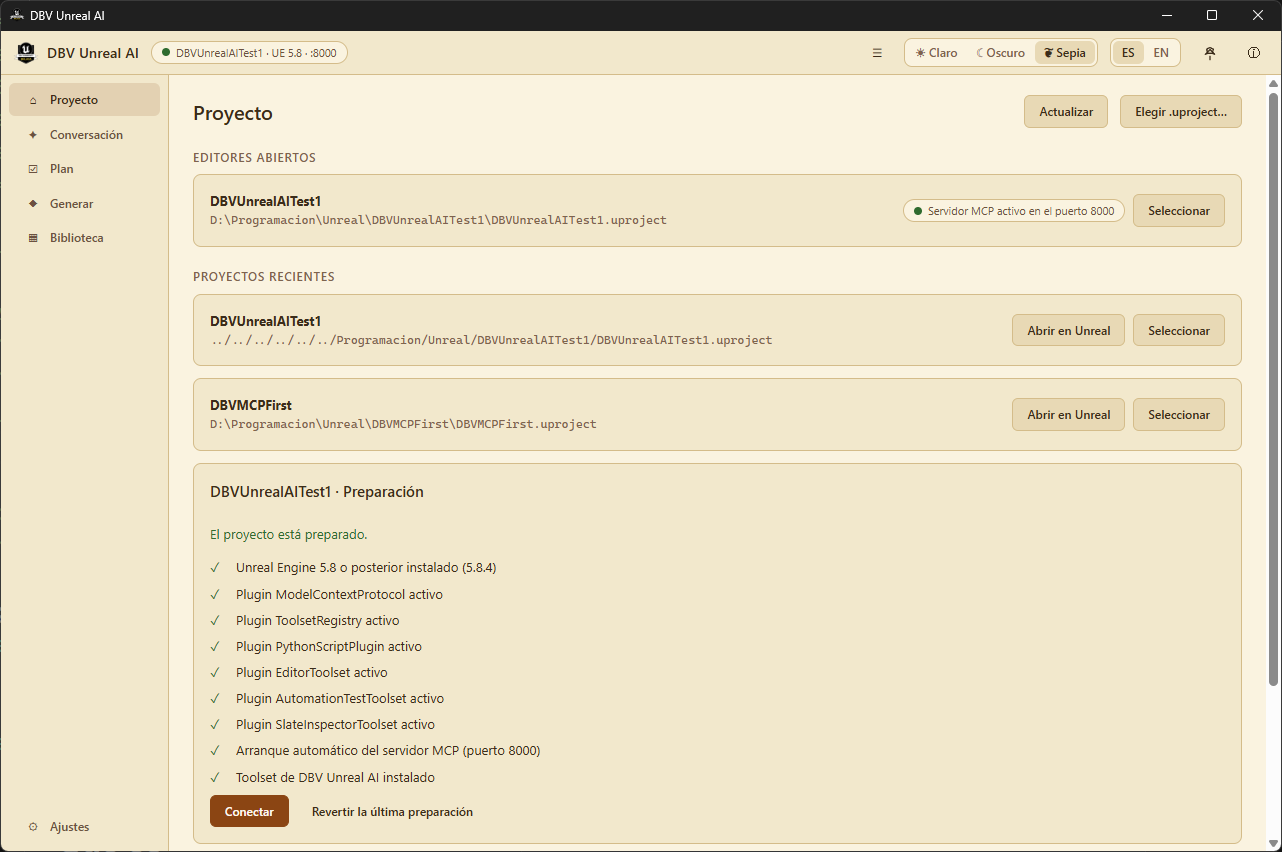Click Seleccionar in the open editors card
Screen dimensions: 1282x852
pos(1179,211)
